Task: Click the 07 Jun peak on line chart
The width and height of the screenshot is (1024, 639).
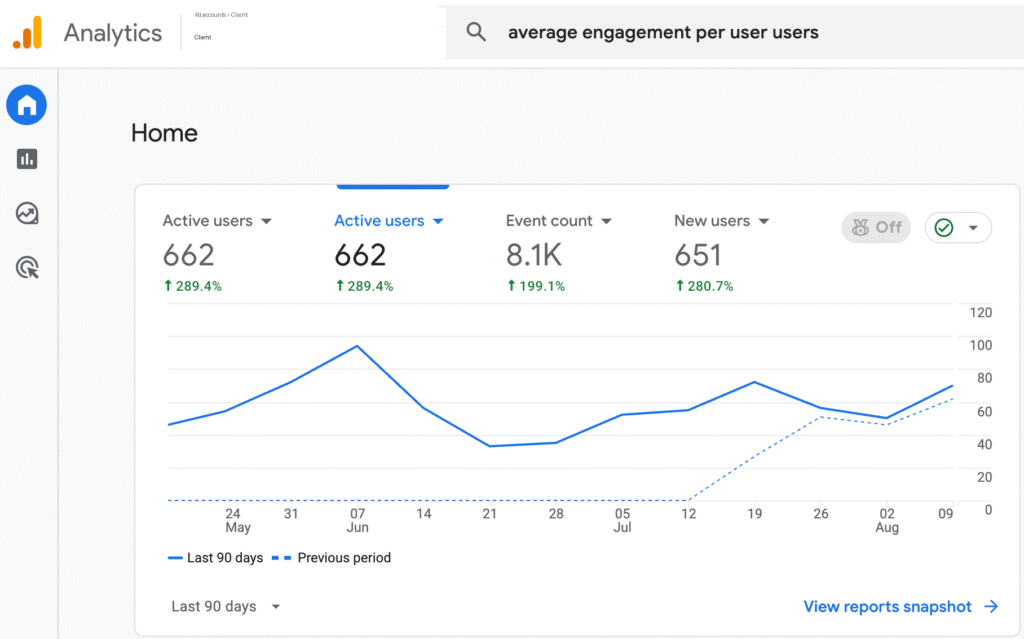Action: coord(357,346)
